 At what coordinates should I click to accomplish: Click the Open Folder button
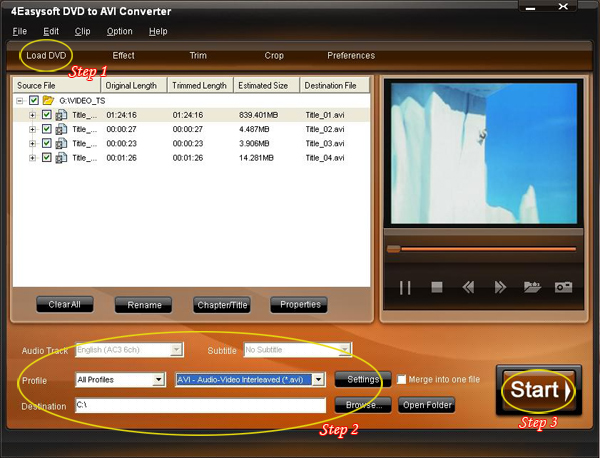click(427, 405)
